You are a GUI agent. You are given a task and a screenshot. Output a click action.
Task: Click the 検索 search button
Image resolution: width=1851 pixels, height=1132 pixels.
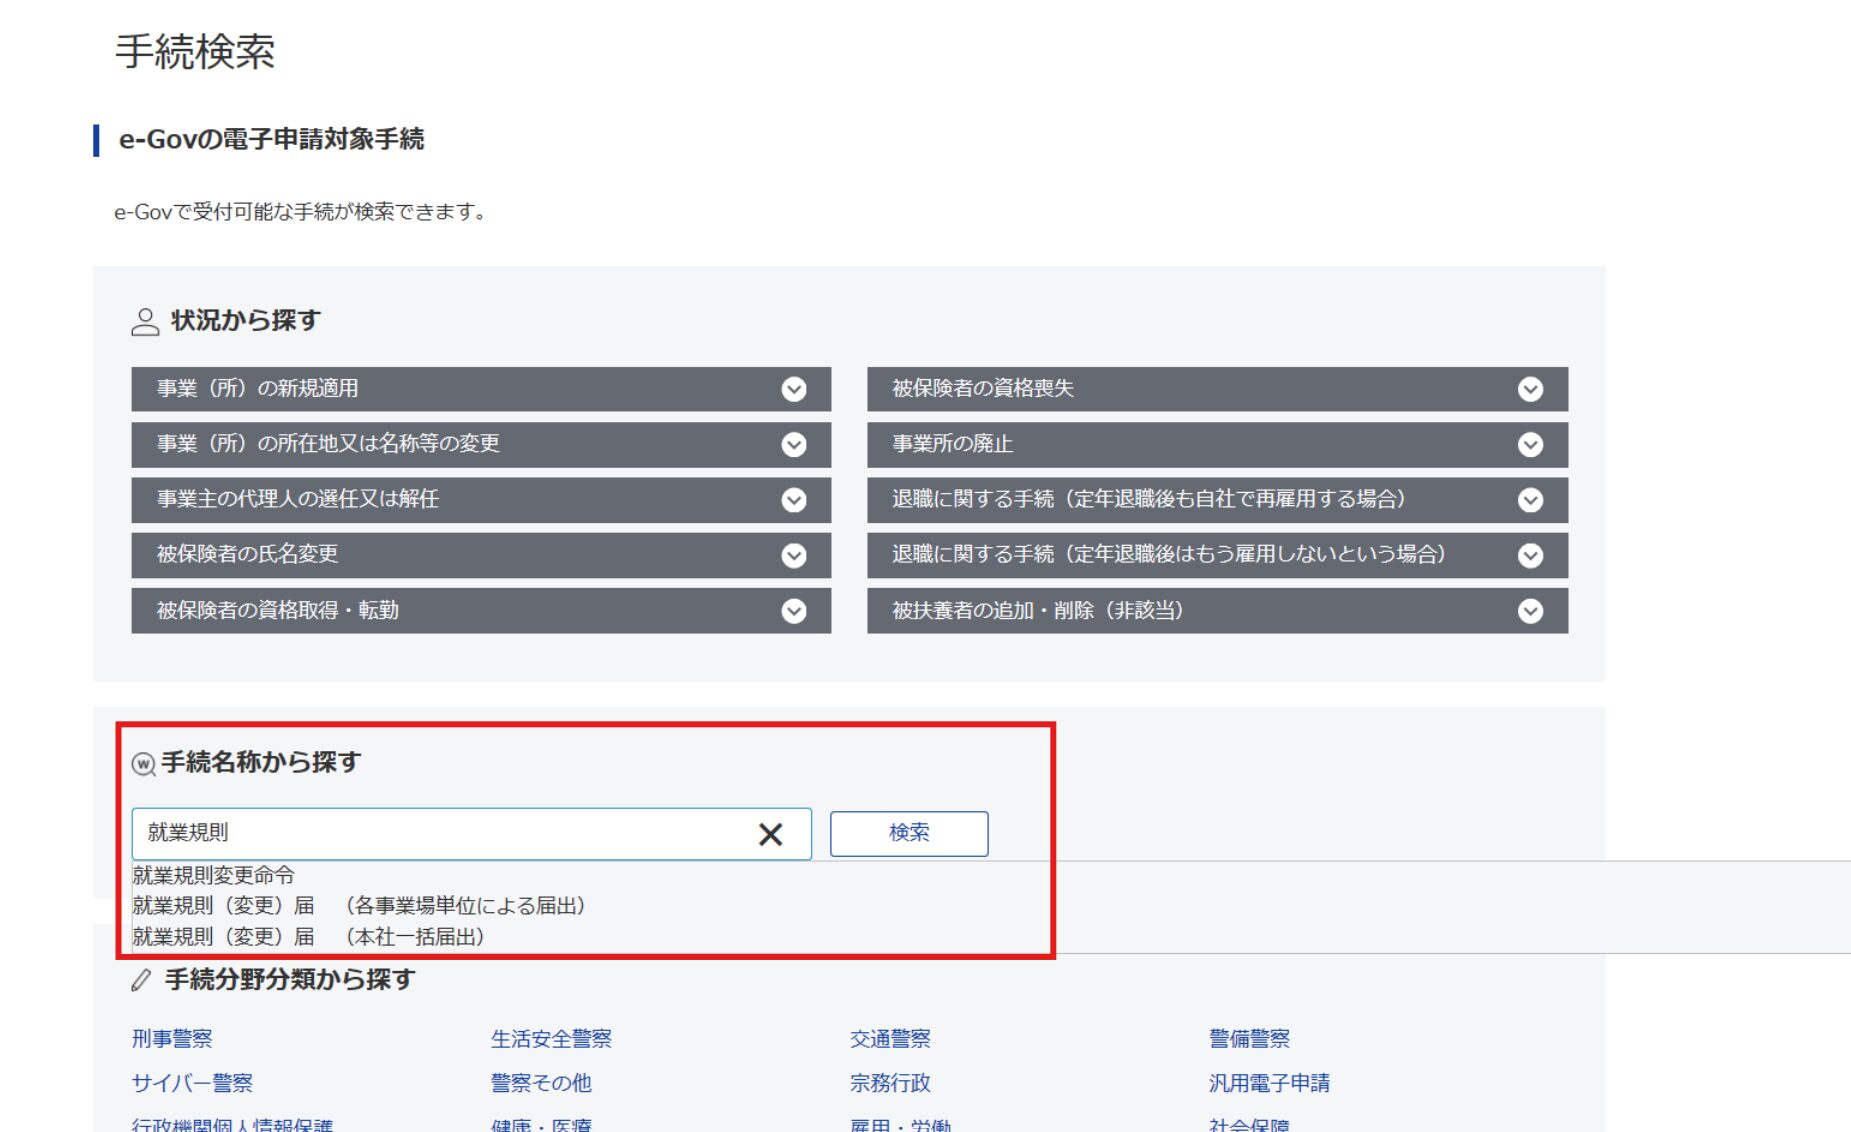[x=908, y=833]
